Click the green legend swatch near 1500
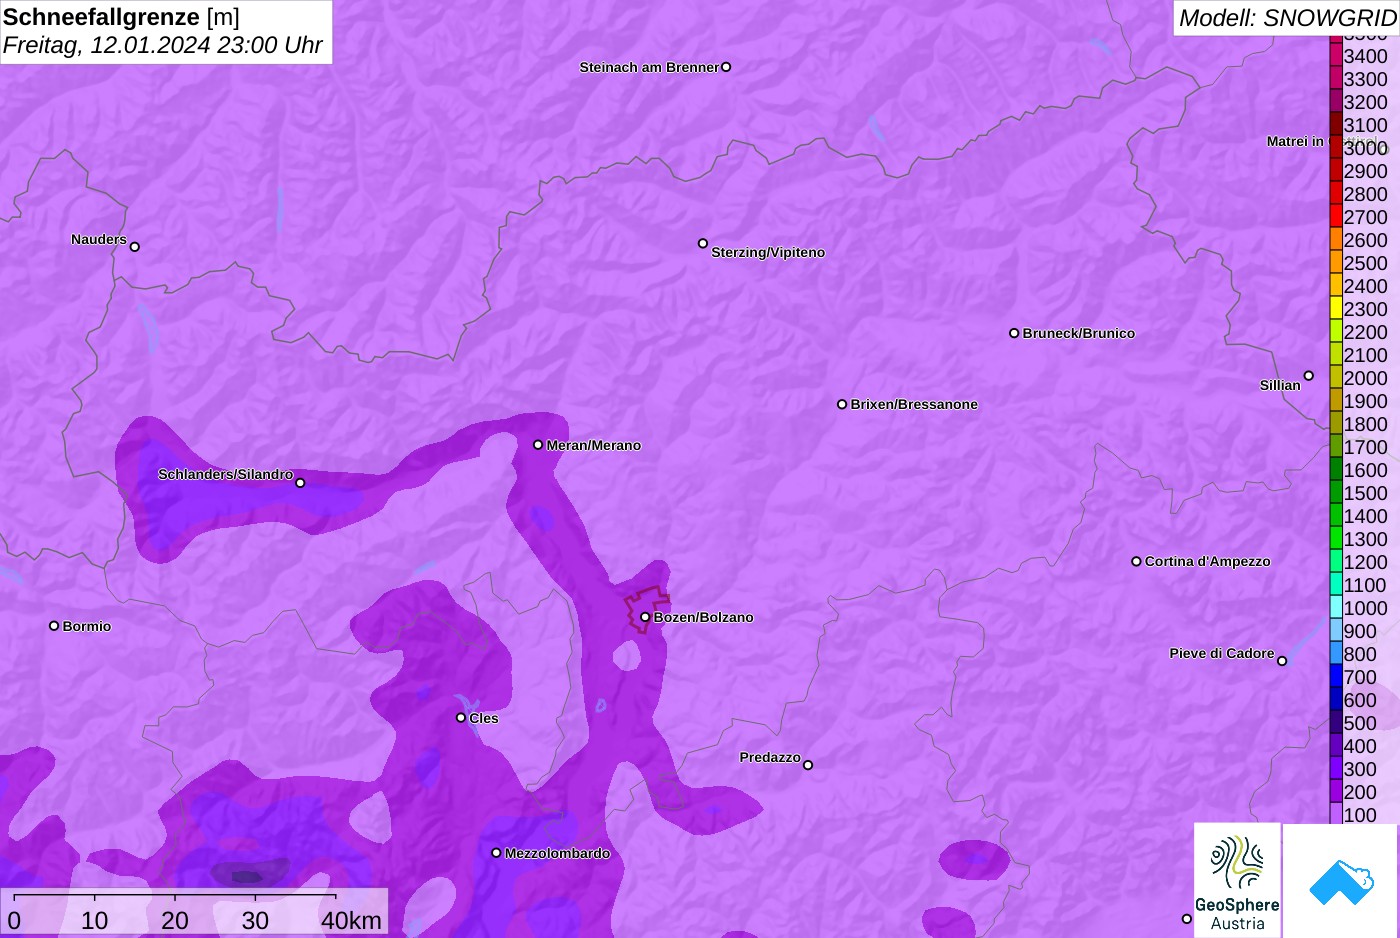Viewport: 1400px width, 938px height. (x=1336, y=492)
